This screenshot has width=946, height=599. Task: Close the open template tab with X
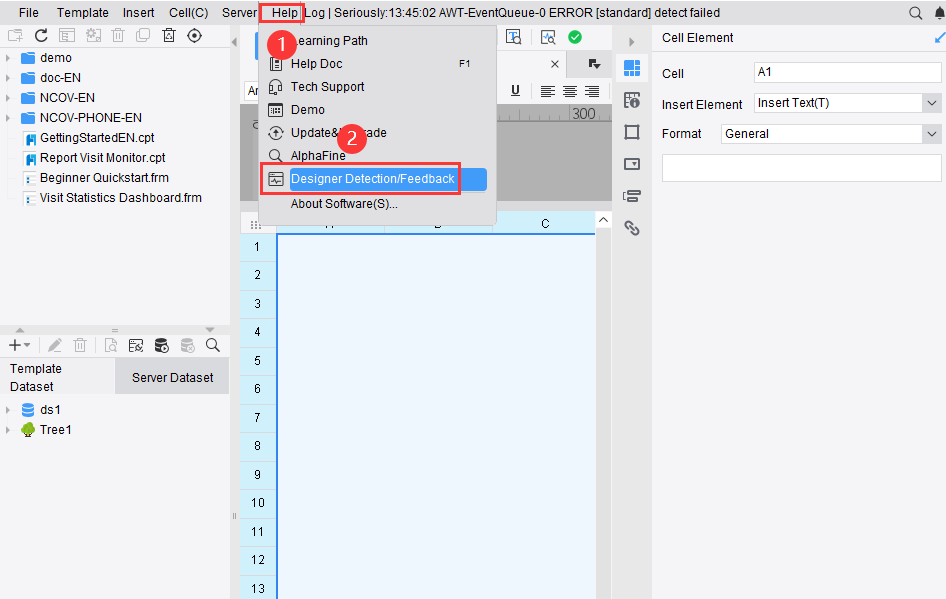(x=555, y=64)
